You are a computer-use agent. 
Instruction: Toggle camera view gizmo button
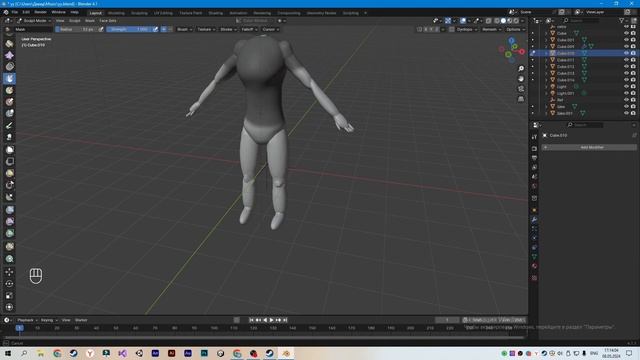[x=521, y=89]
